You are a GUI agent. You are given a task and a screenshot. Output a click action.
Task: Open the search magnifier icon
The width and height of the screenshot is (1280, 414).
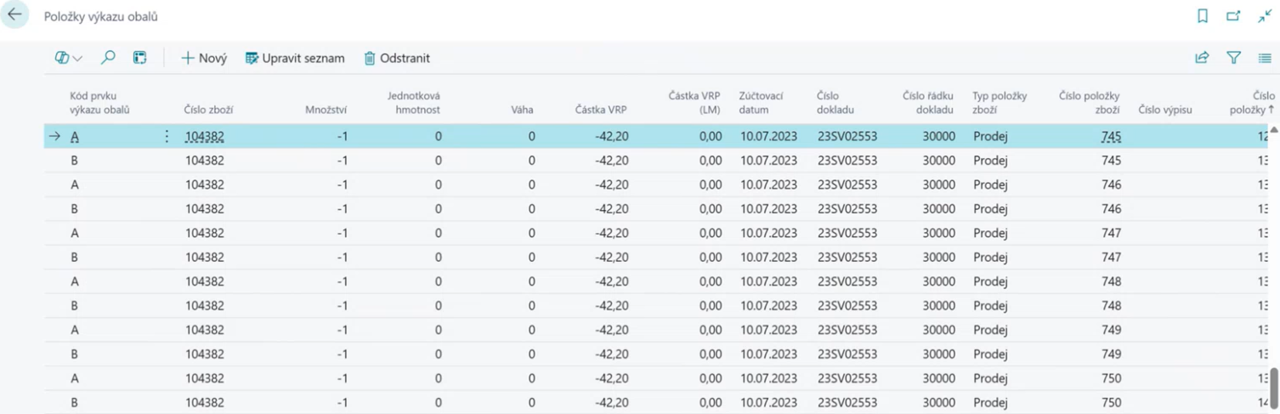[x=108, y=58]
